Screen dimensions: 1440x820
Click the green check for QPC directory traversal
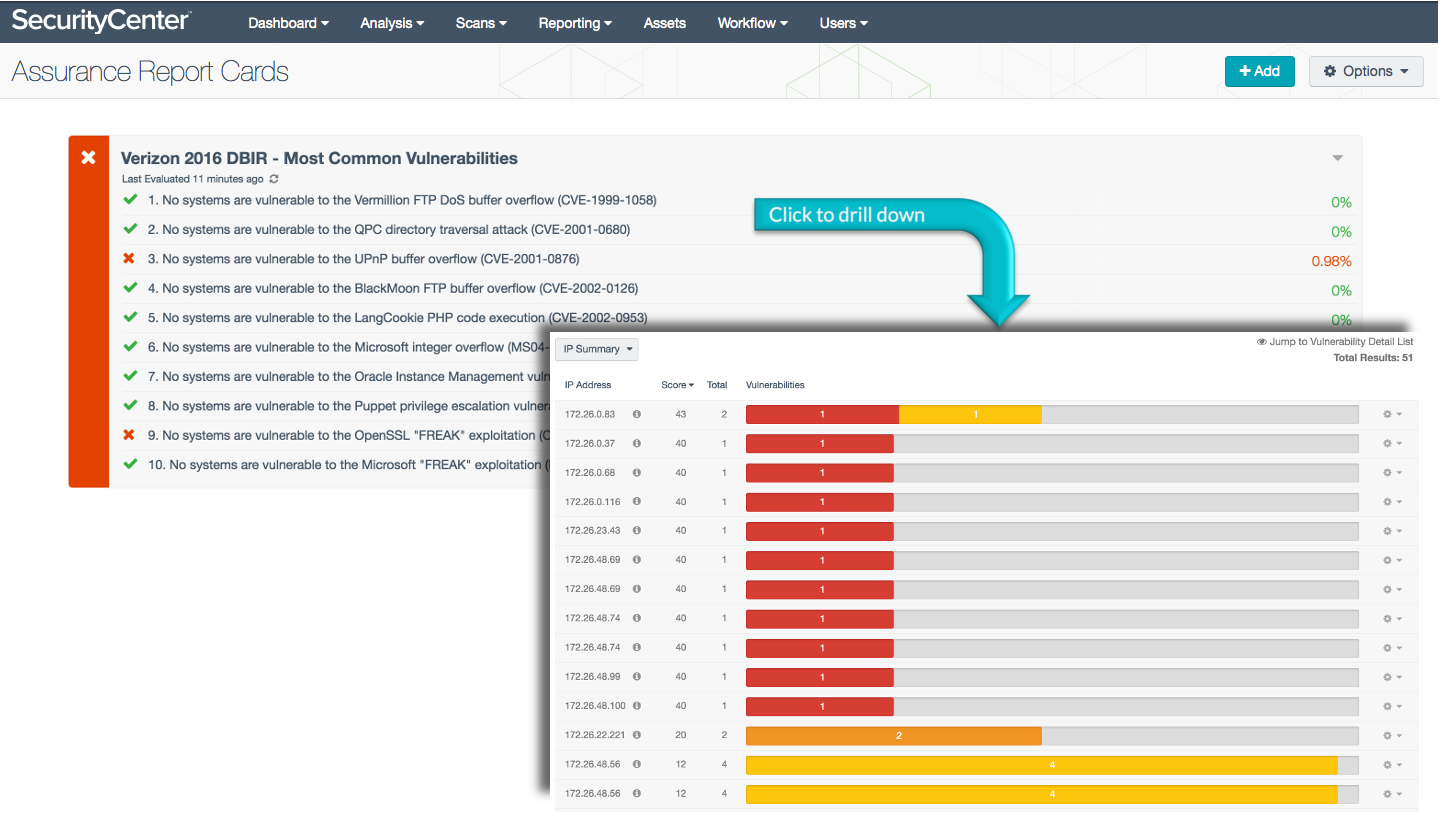[130, 229]
